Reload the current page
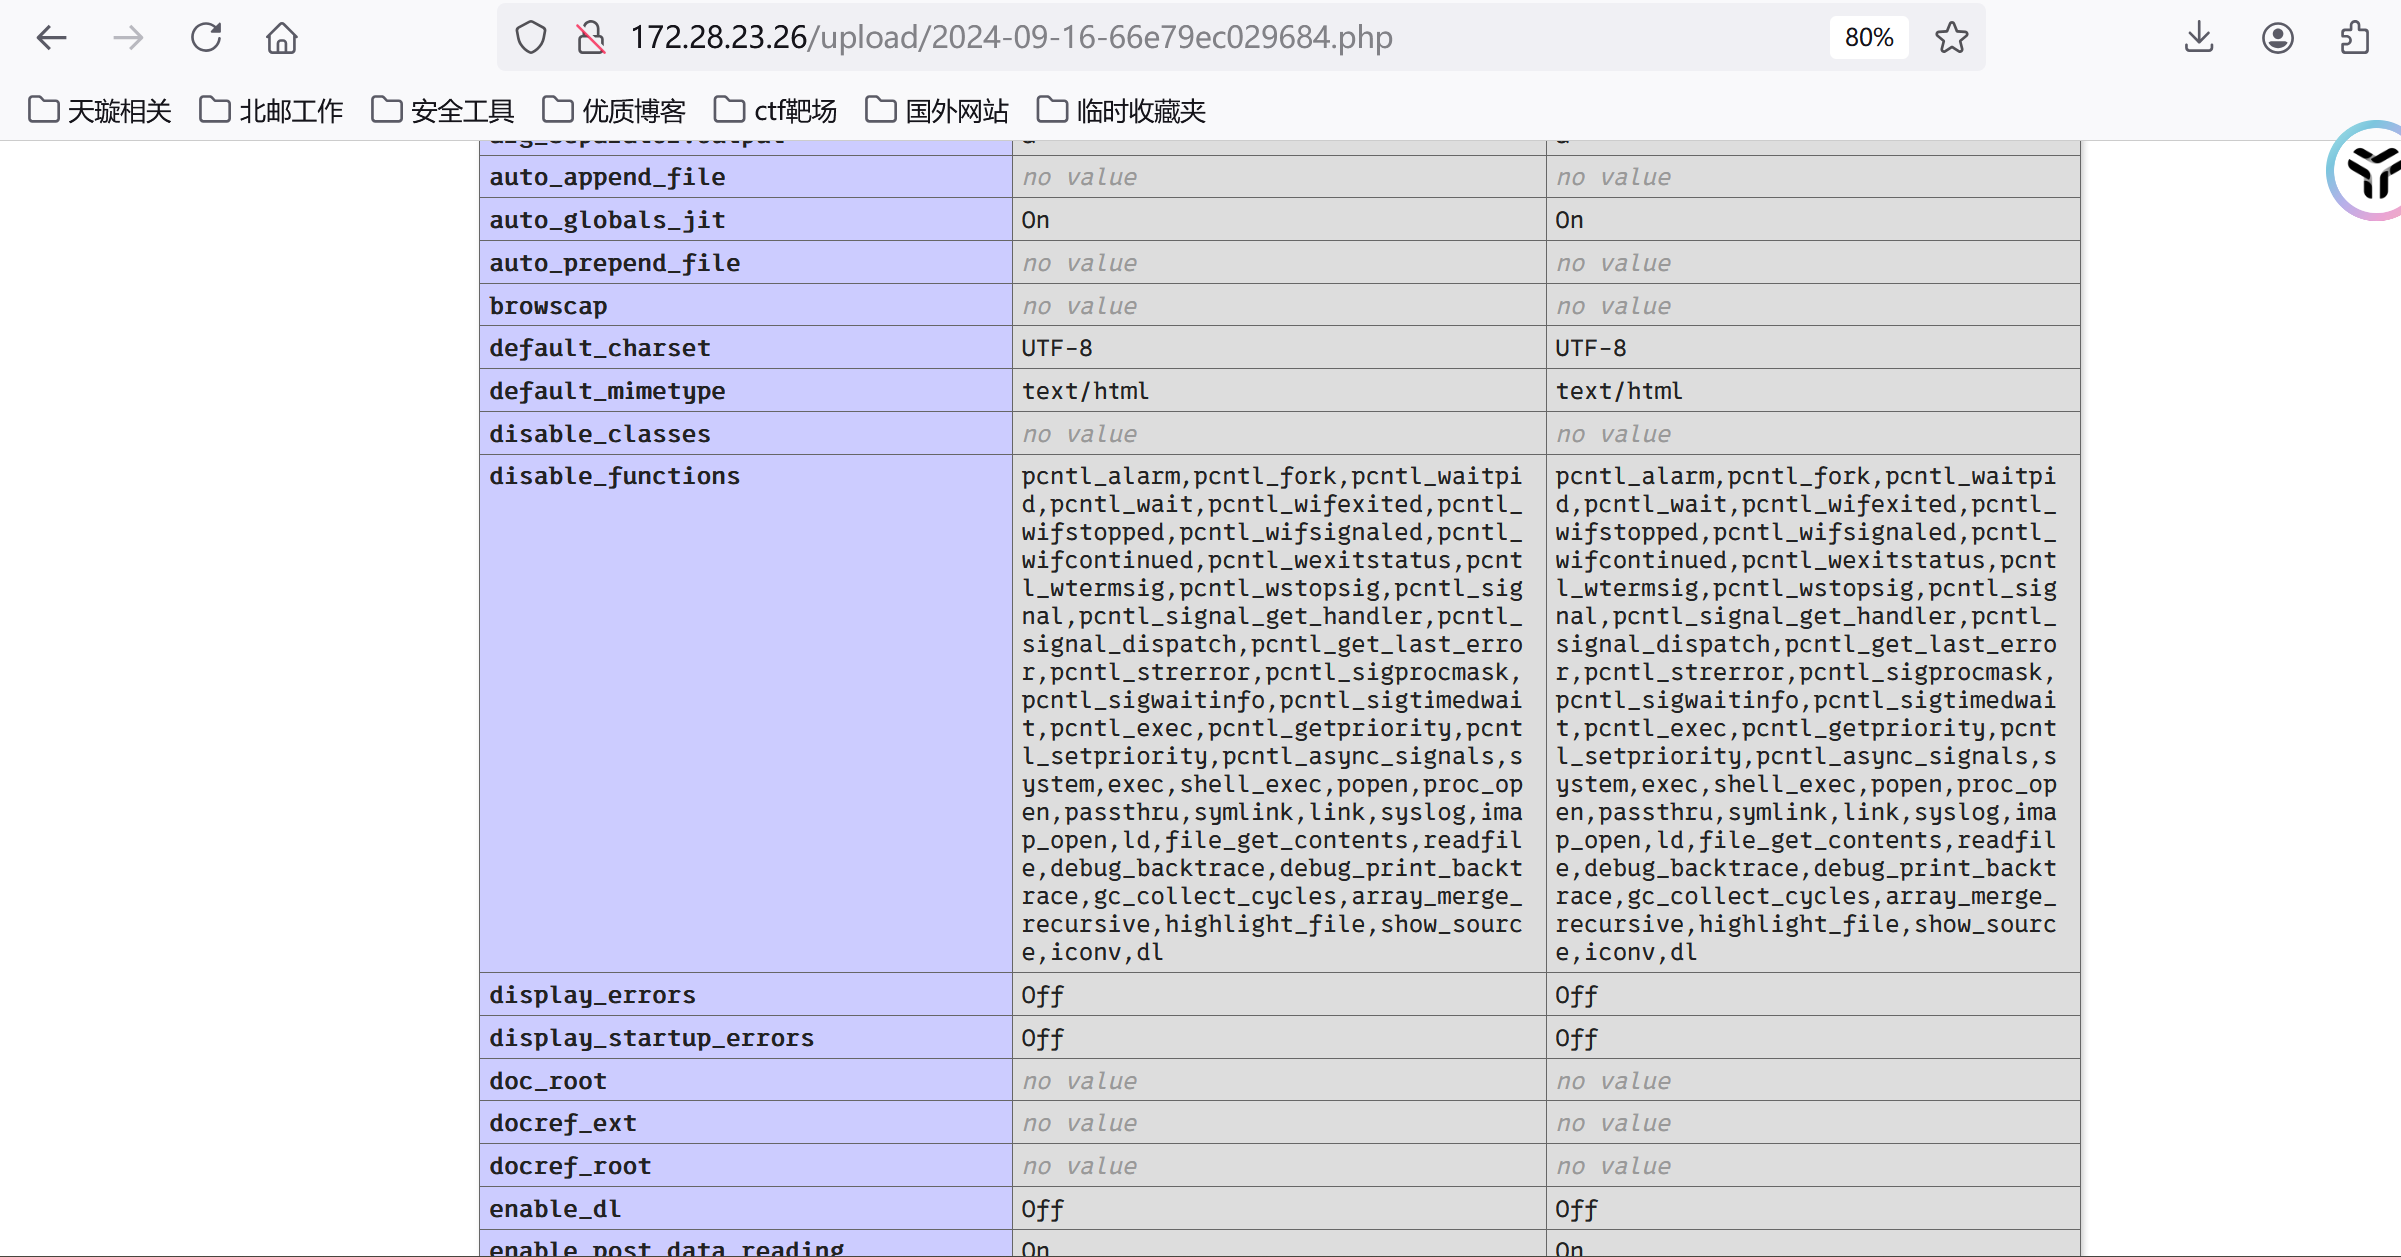The height and width of the screenshot is (1257, 2401). pos(206,38)
